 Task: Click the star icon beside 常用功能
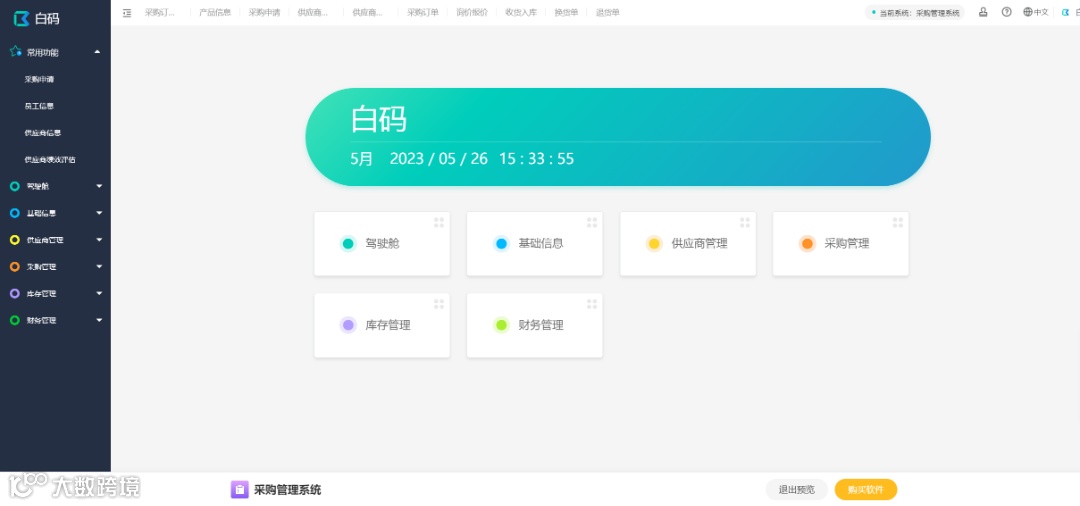coord(16,52)
